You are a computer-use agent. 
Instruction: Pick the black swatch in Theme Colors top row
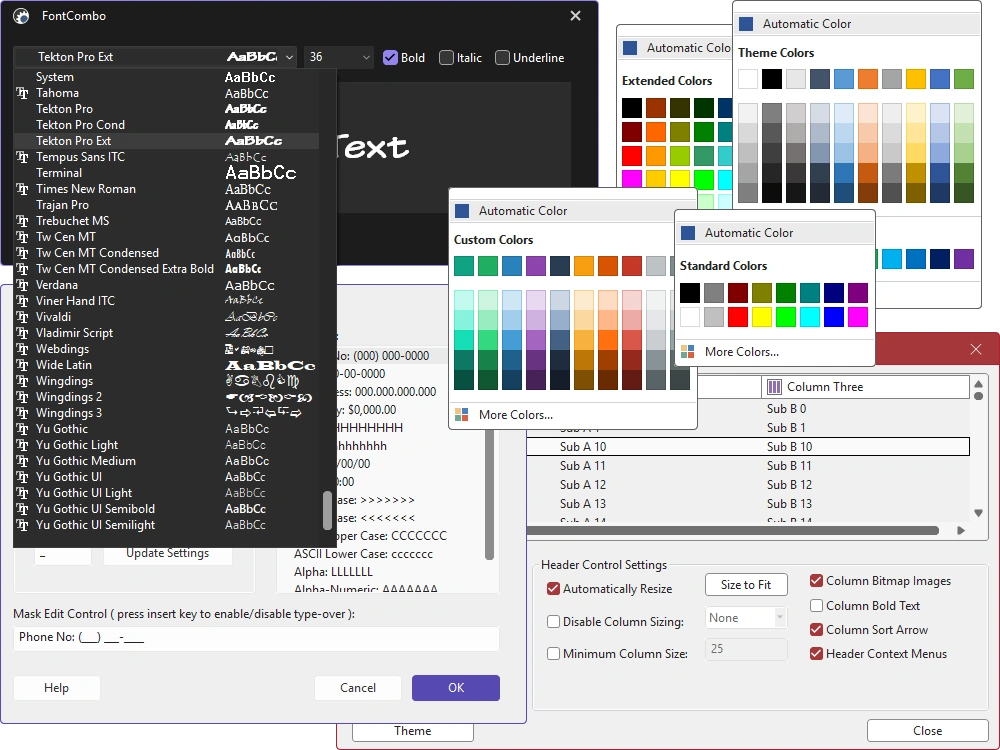(x=772, y=79)
